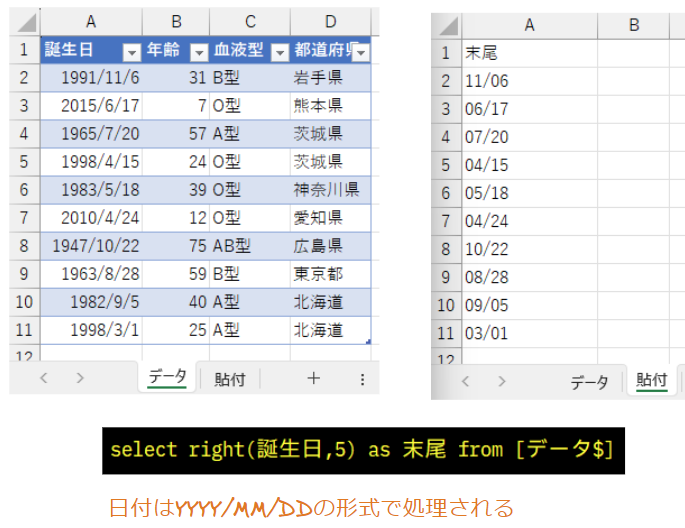
Task: Select column B header in left sheet
Action: pyautogui.click(x=176, y=21)
